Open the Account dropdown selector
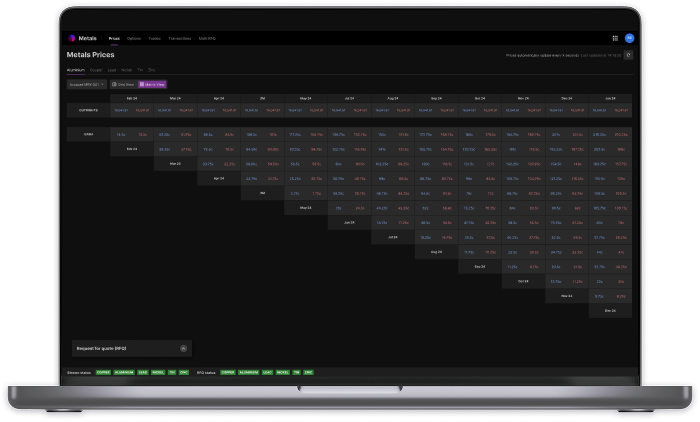The width and height of the screenshot is (700, 422). point(86,85)
